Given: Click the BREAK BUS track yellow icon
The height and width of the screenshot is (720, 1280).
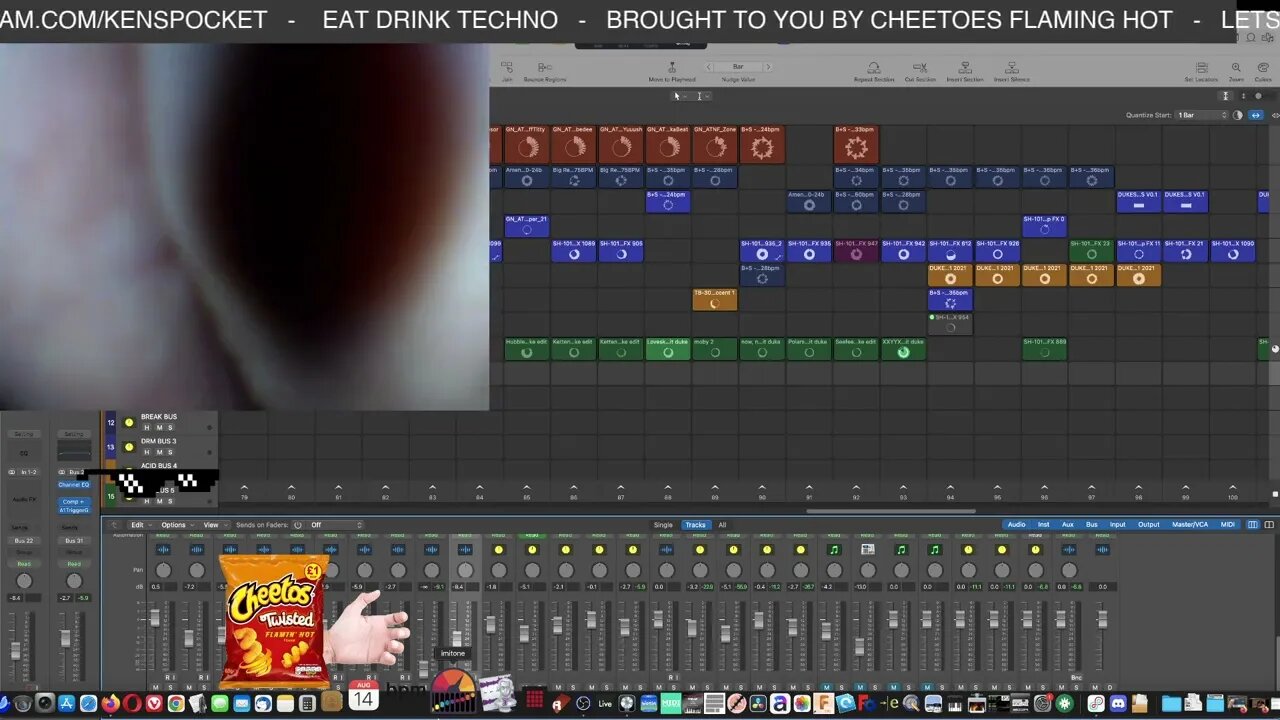Looking at the screenshot, I should tap(128, 423).
